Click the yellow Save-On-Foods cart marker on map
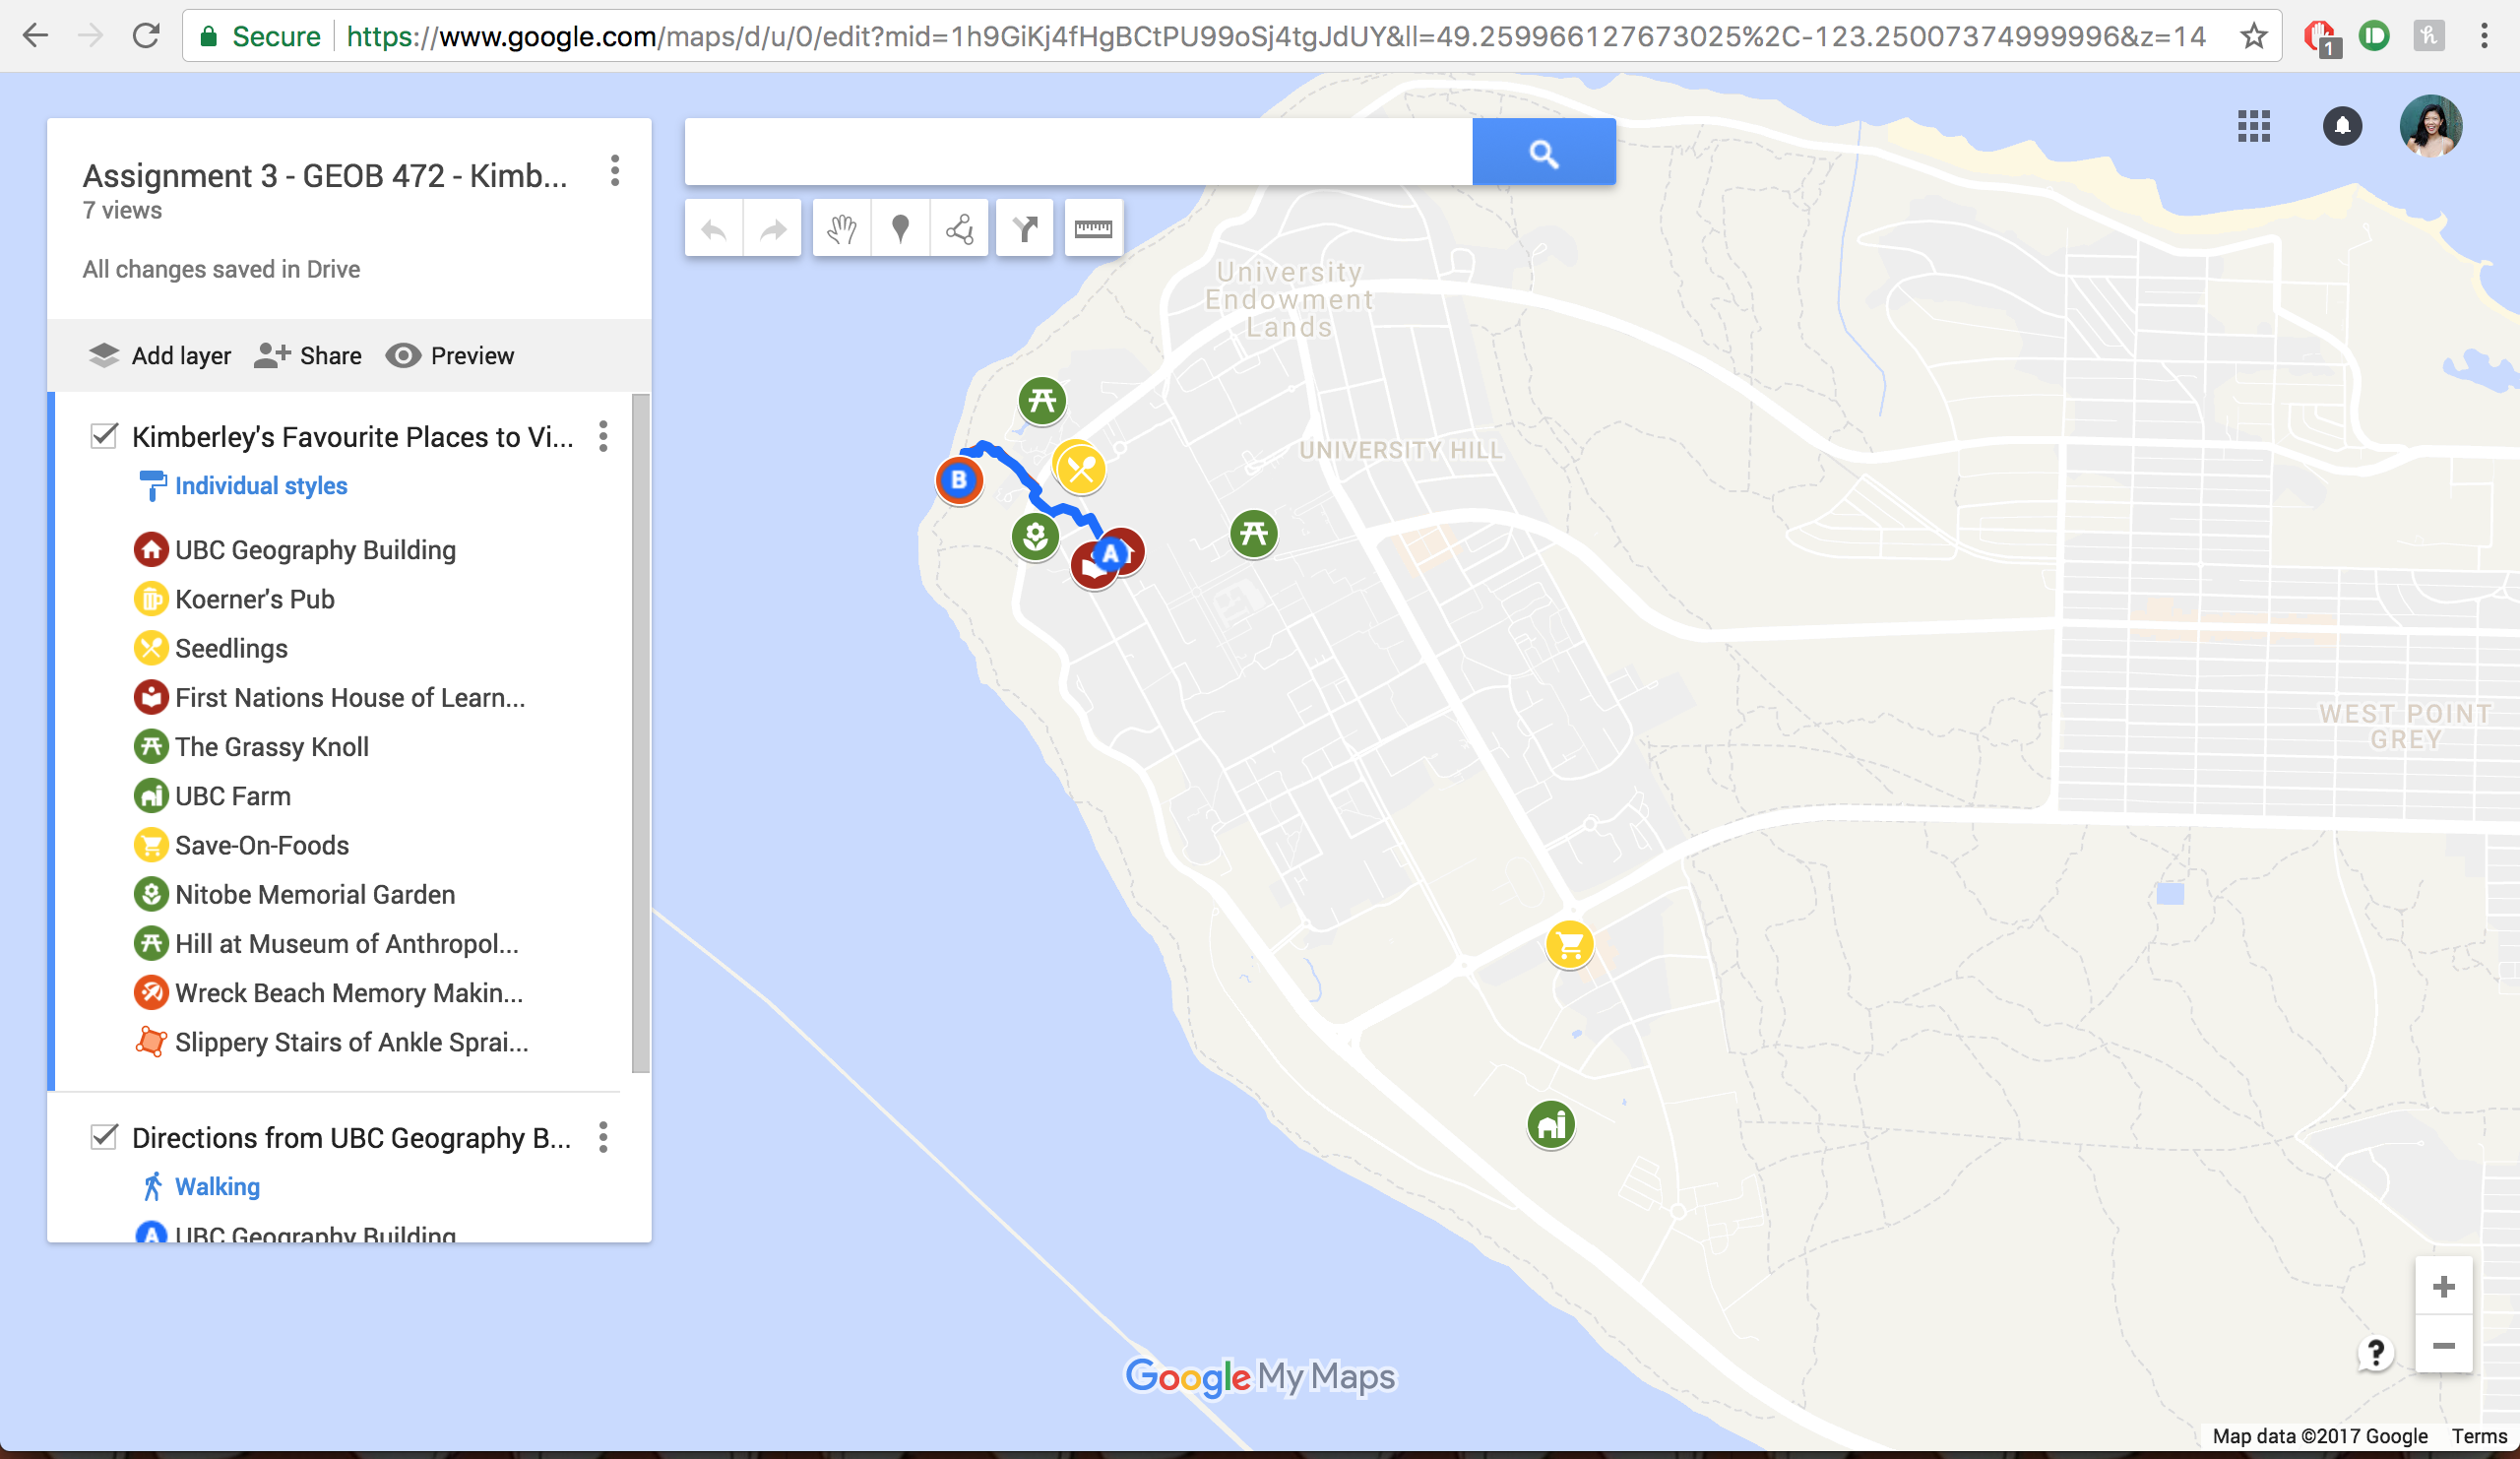 [1570, 944]
